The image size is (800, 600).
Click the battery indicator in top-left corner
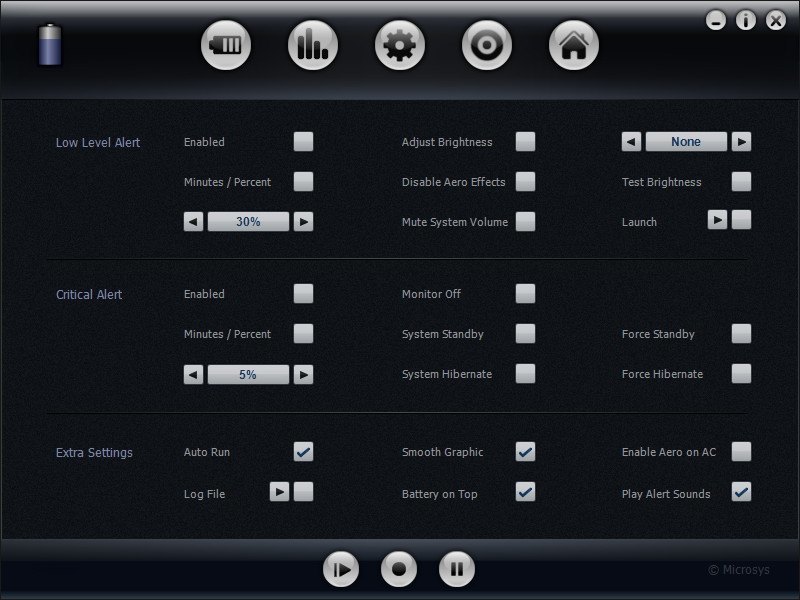(x=50, y=46)
